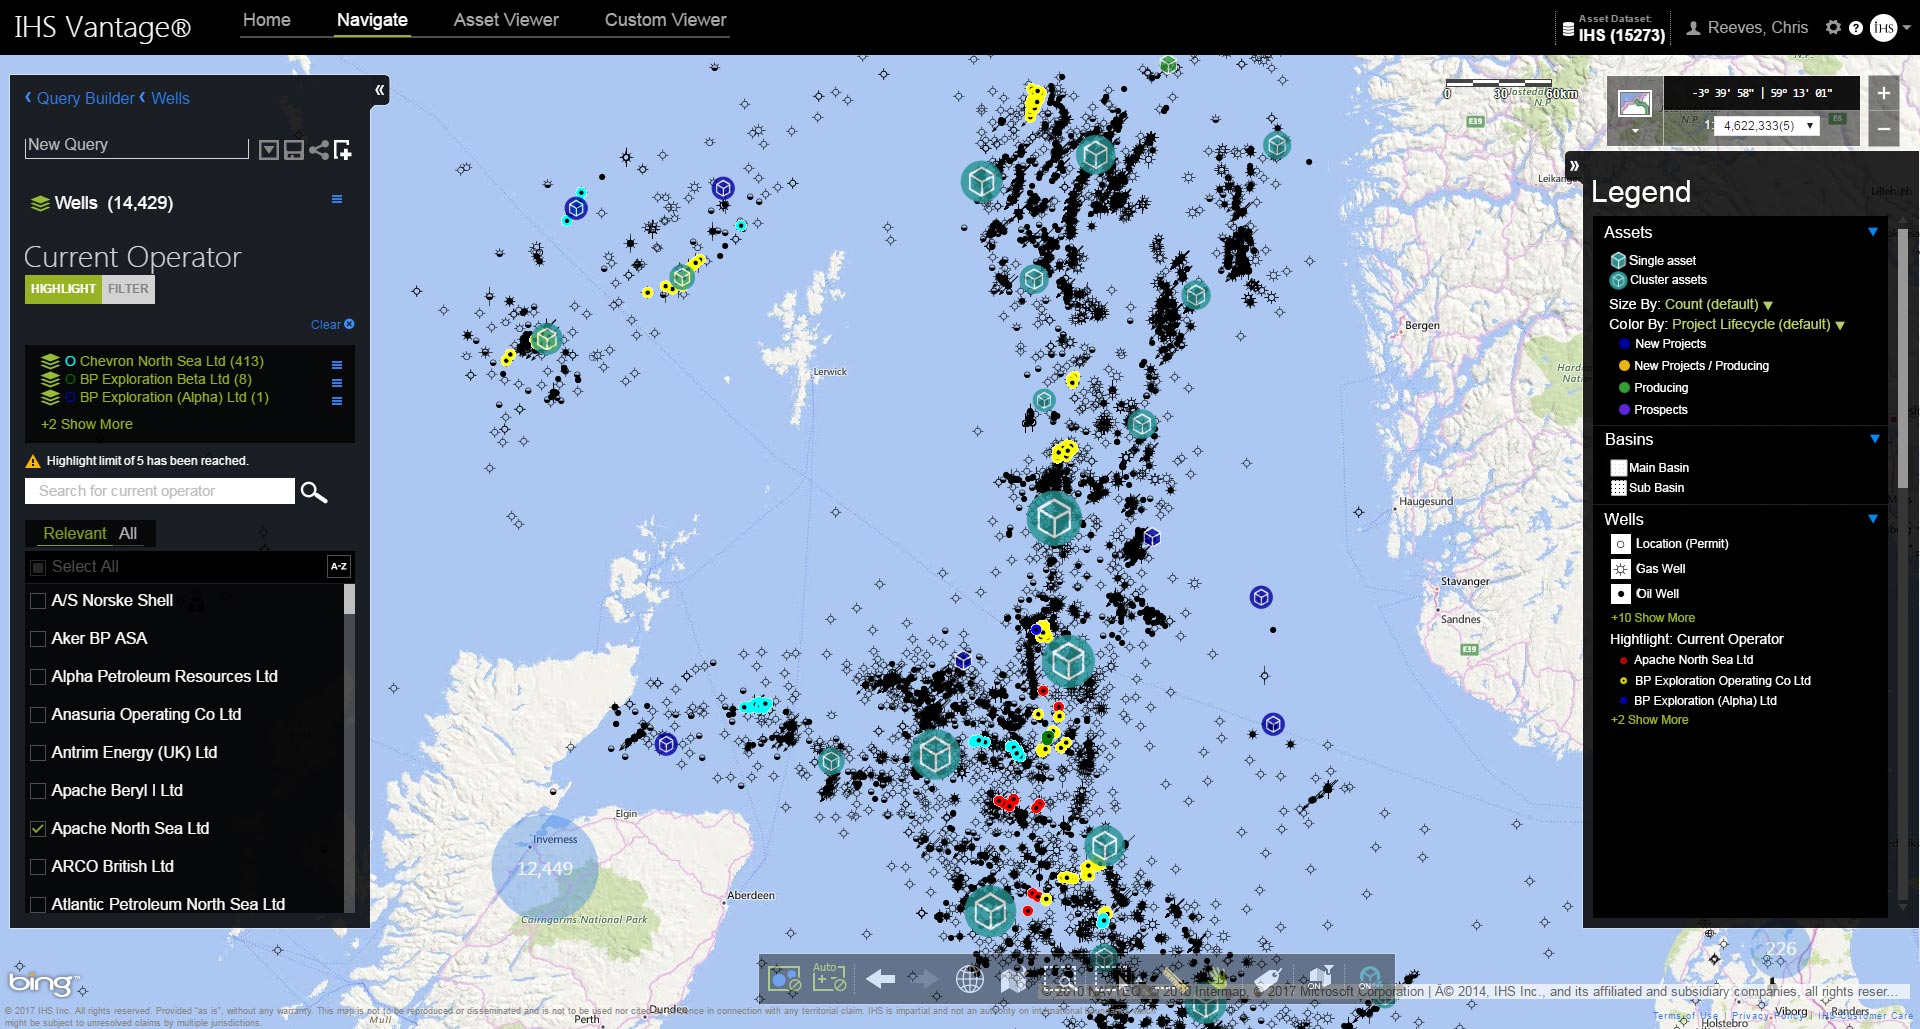Click the Asset Dataset IHS (15273) selector
This screenshot has width=1920, height=1029.
[x=1614, y=29]
